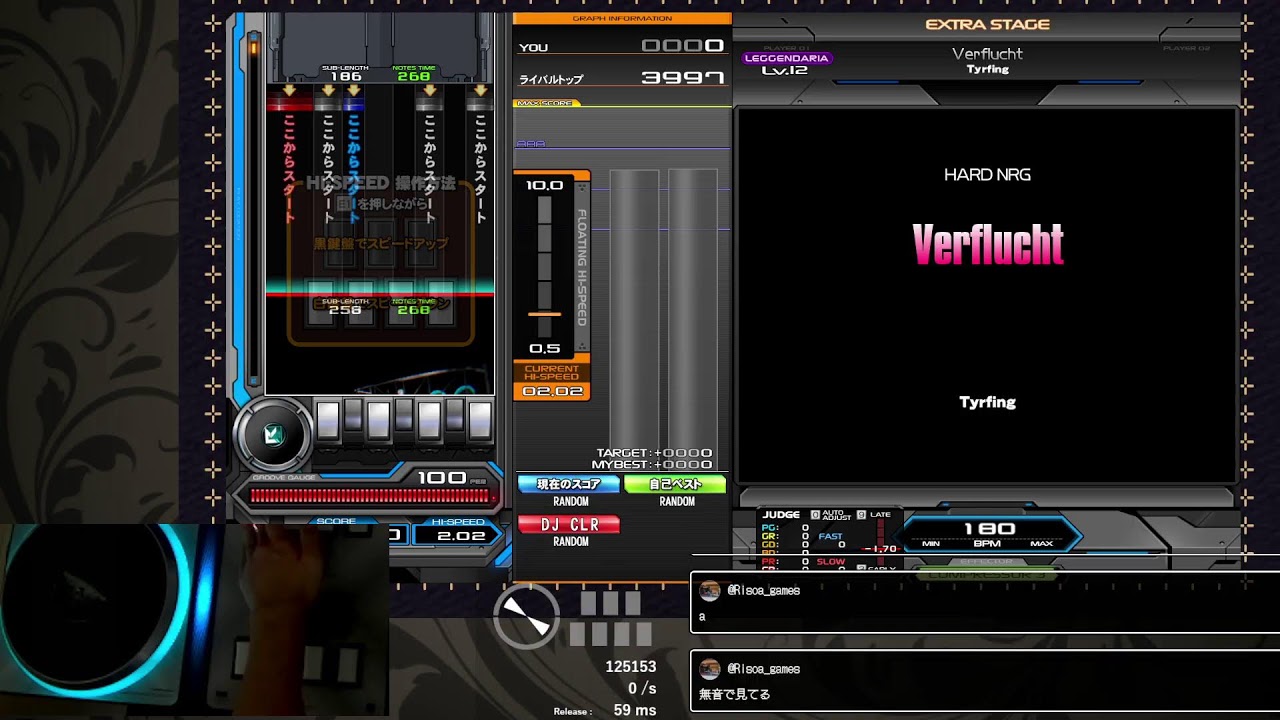Viewport: 1280px width, 720px height.
Task: Click the left graph bar in the score graph
Action: [x=634, y=319]
